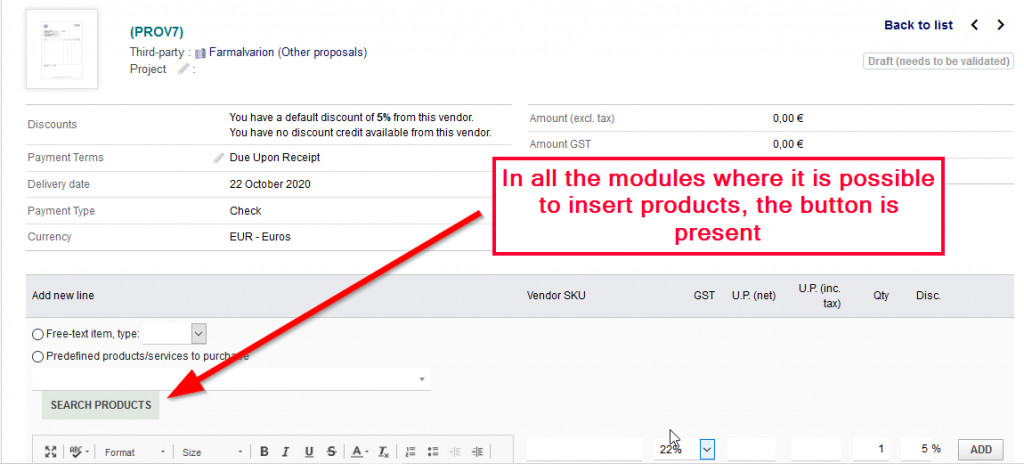Open the Format dropdown in editor
This screenshot has height=464, width=1024.
pos(135,452)
